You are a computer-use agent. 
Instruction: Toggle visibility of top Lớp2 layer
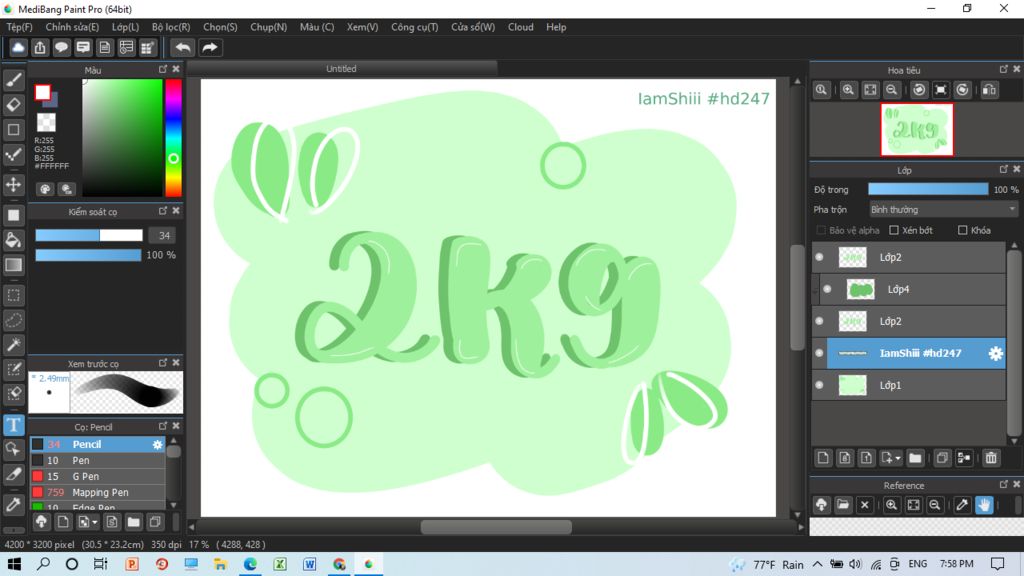[820, 257]
